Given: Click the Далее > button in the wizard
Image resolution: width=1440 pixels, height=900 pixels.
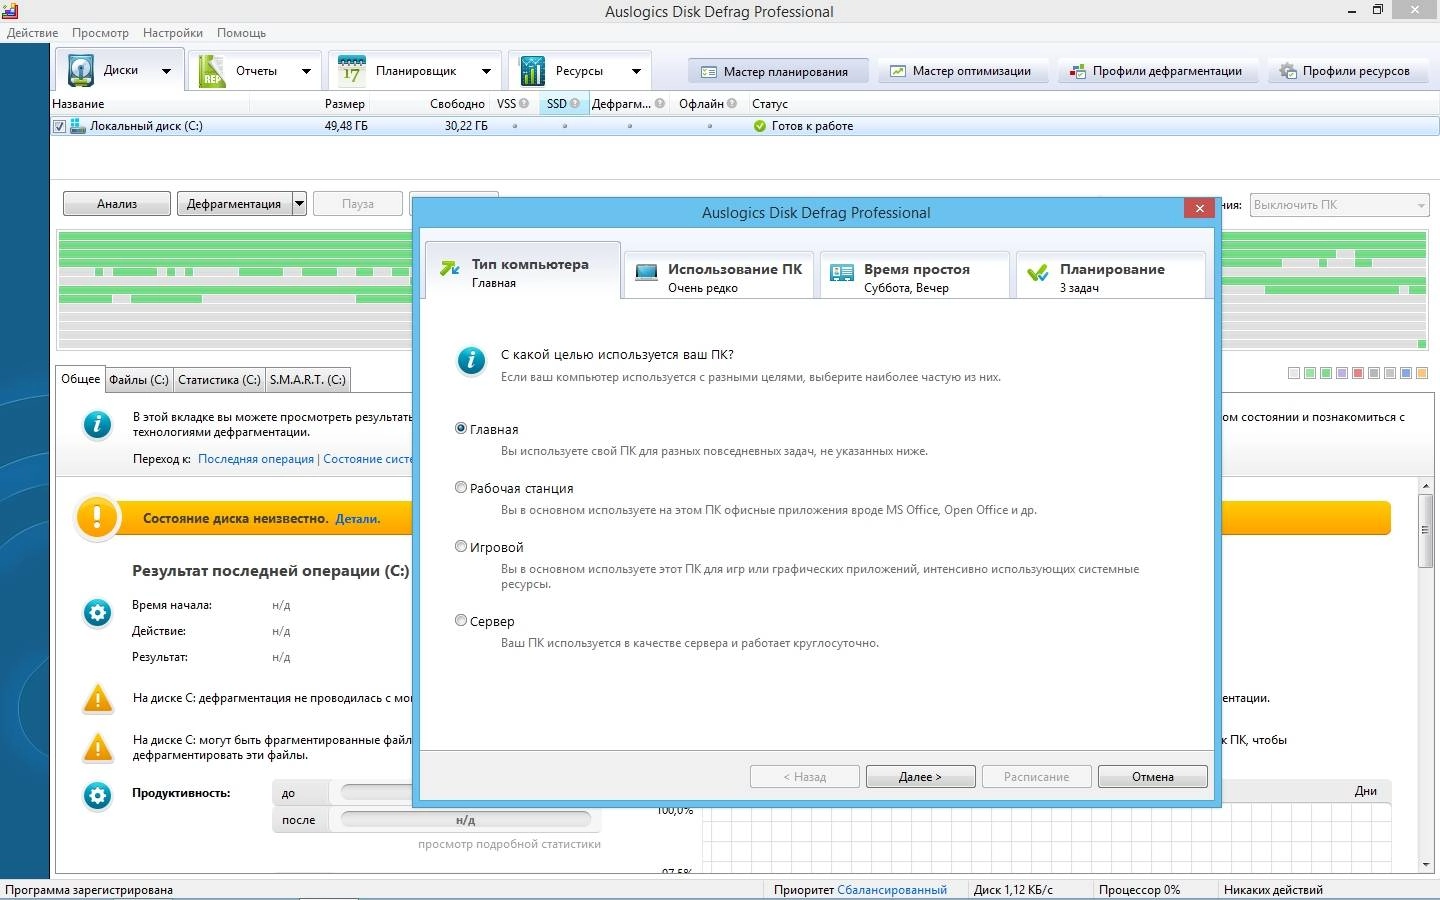Looking at the screenshot, I should (920, 777).
